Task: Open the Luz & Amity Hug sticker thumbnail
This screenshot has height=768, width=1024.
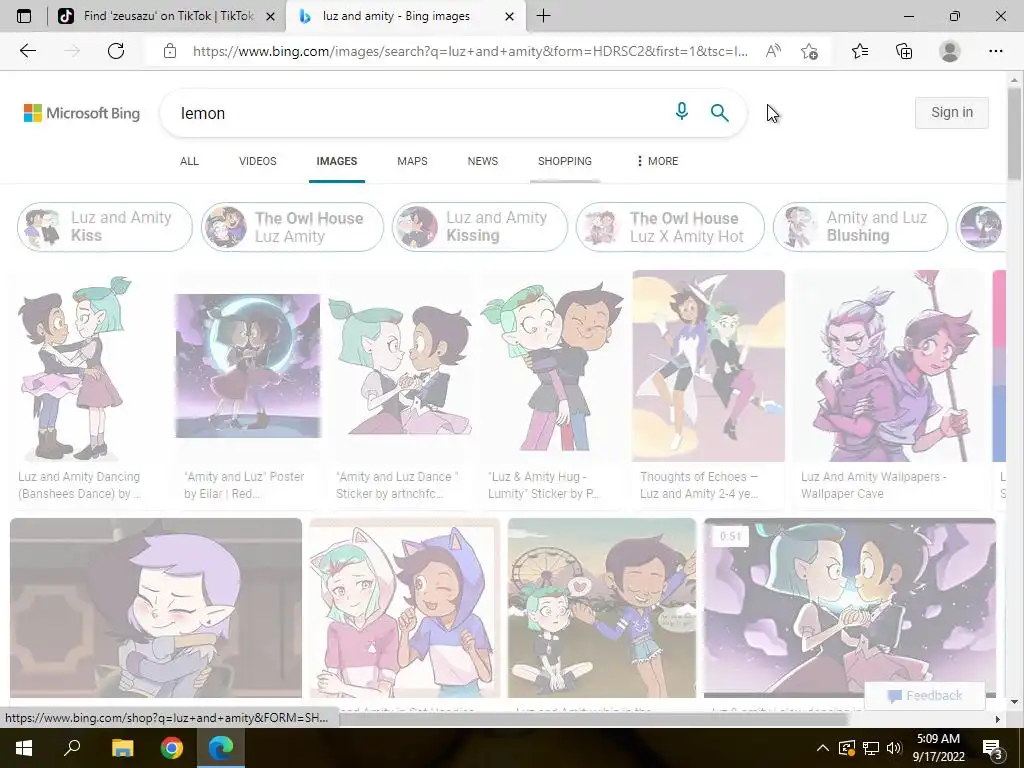Action: click(552, 366)
